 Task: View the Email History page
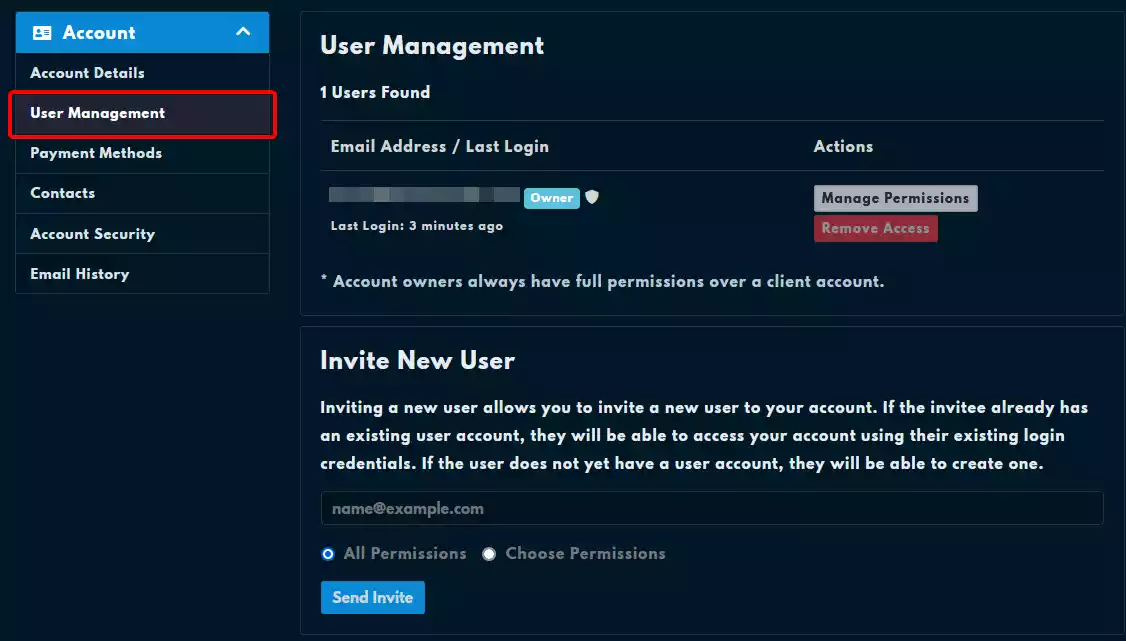tap(79, 273)
